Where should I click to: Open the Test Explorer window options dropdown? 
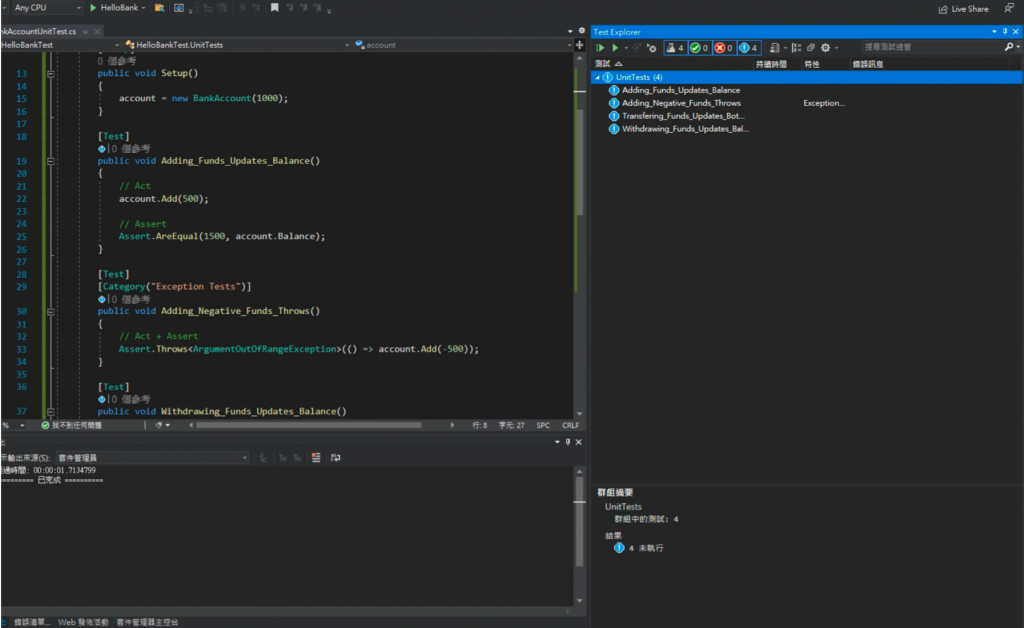tap(994, 31)
